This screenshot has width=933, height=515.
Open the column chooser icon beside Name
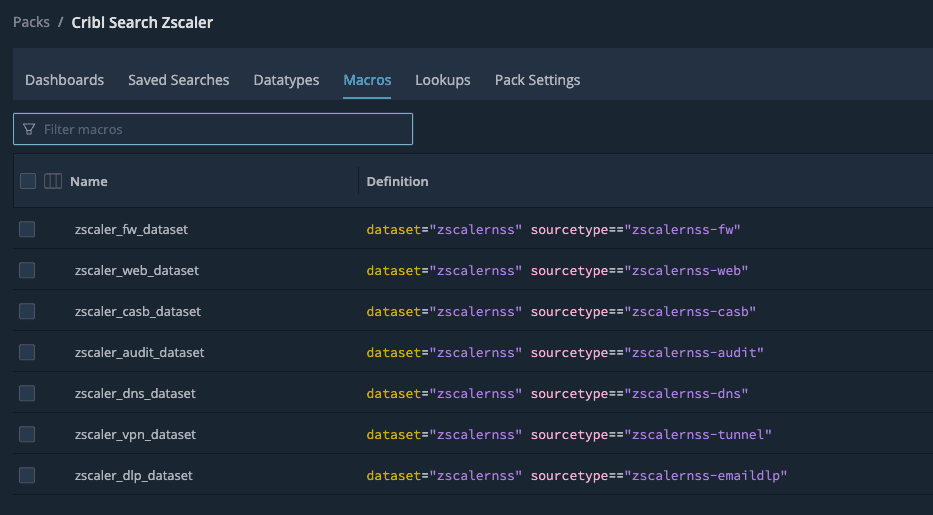point(53,181)
